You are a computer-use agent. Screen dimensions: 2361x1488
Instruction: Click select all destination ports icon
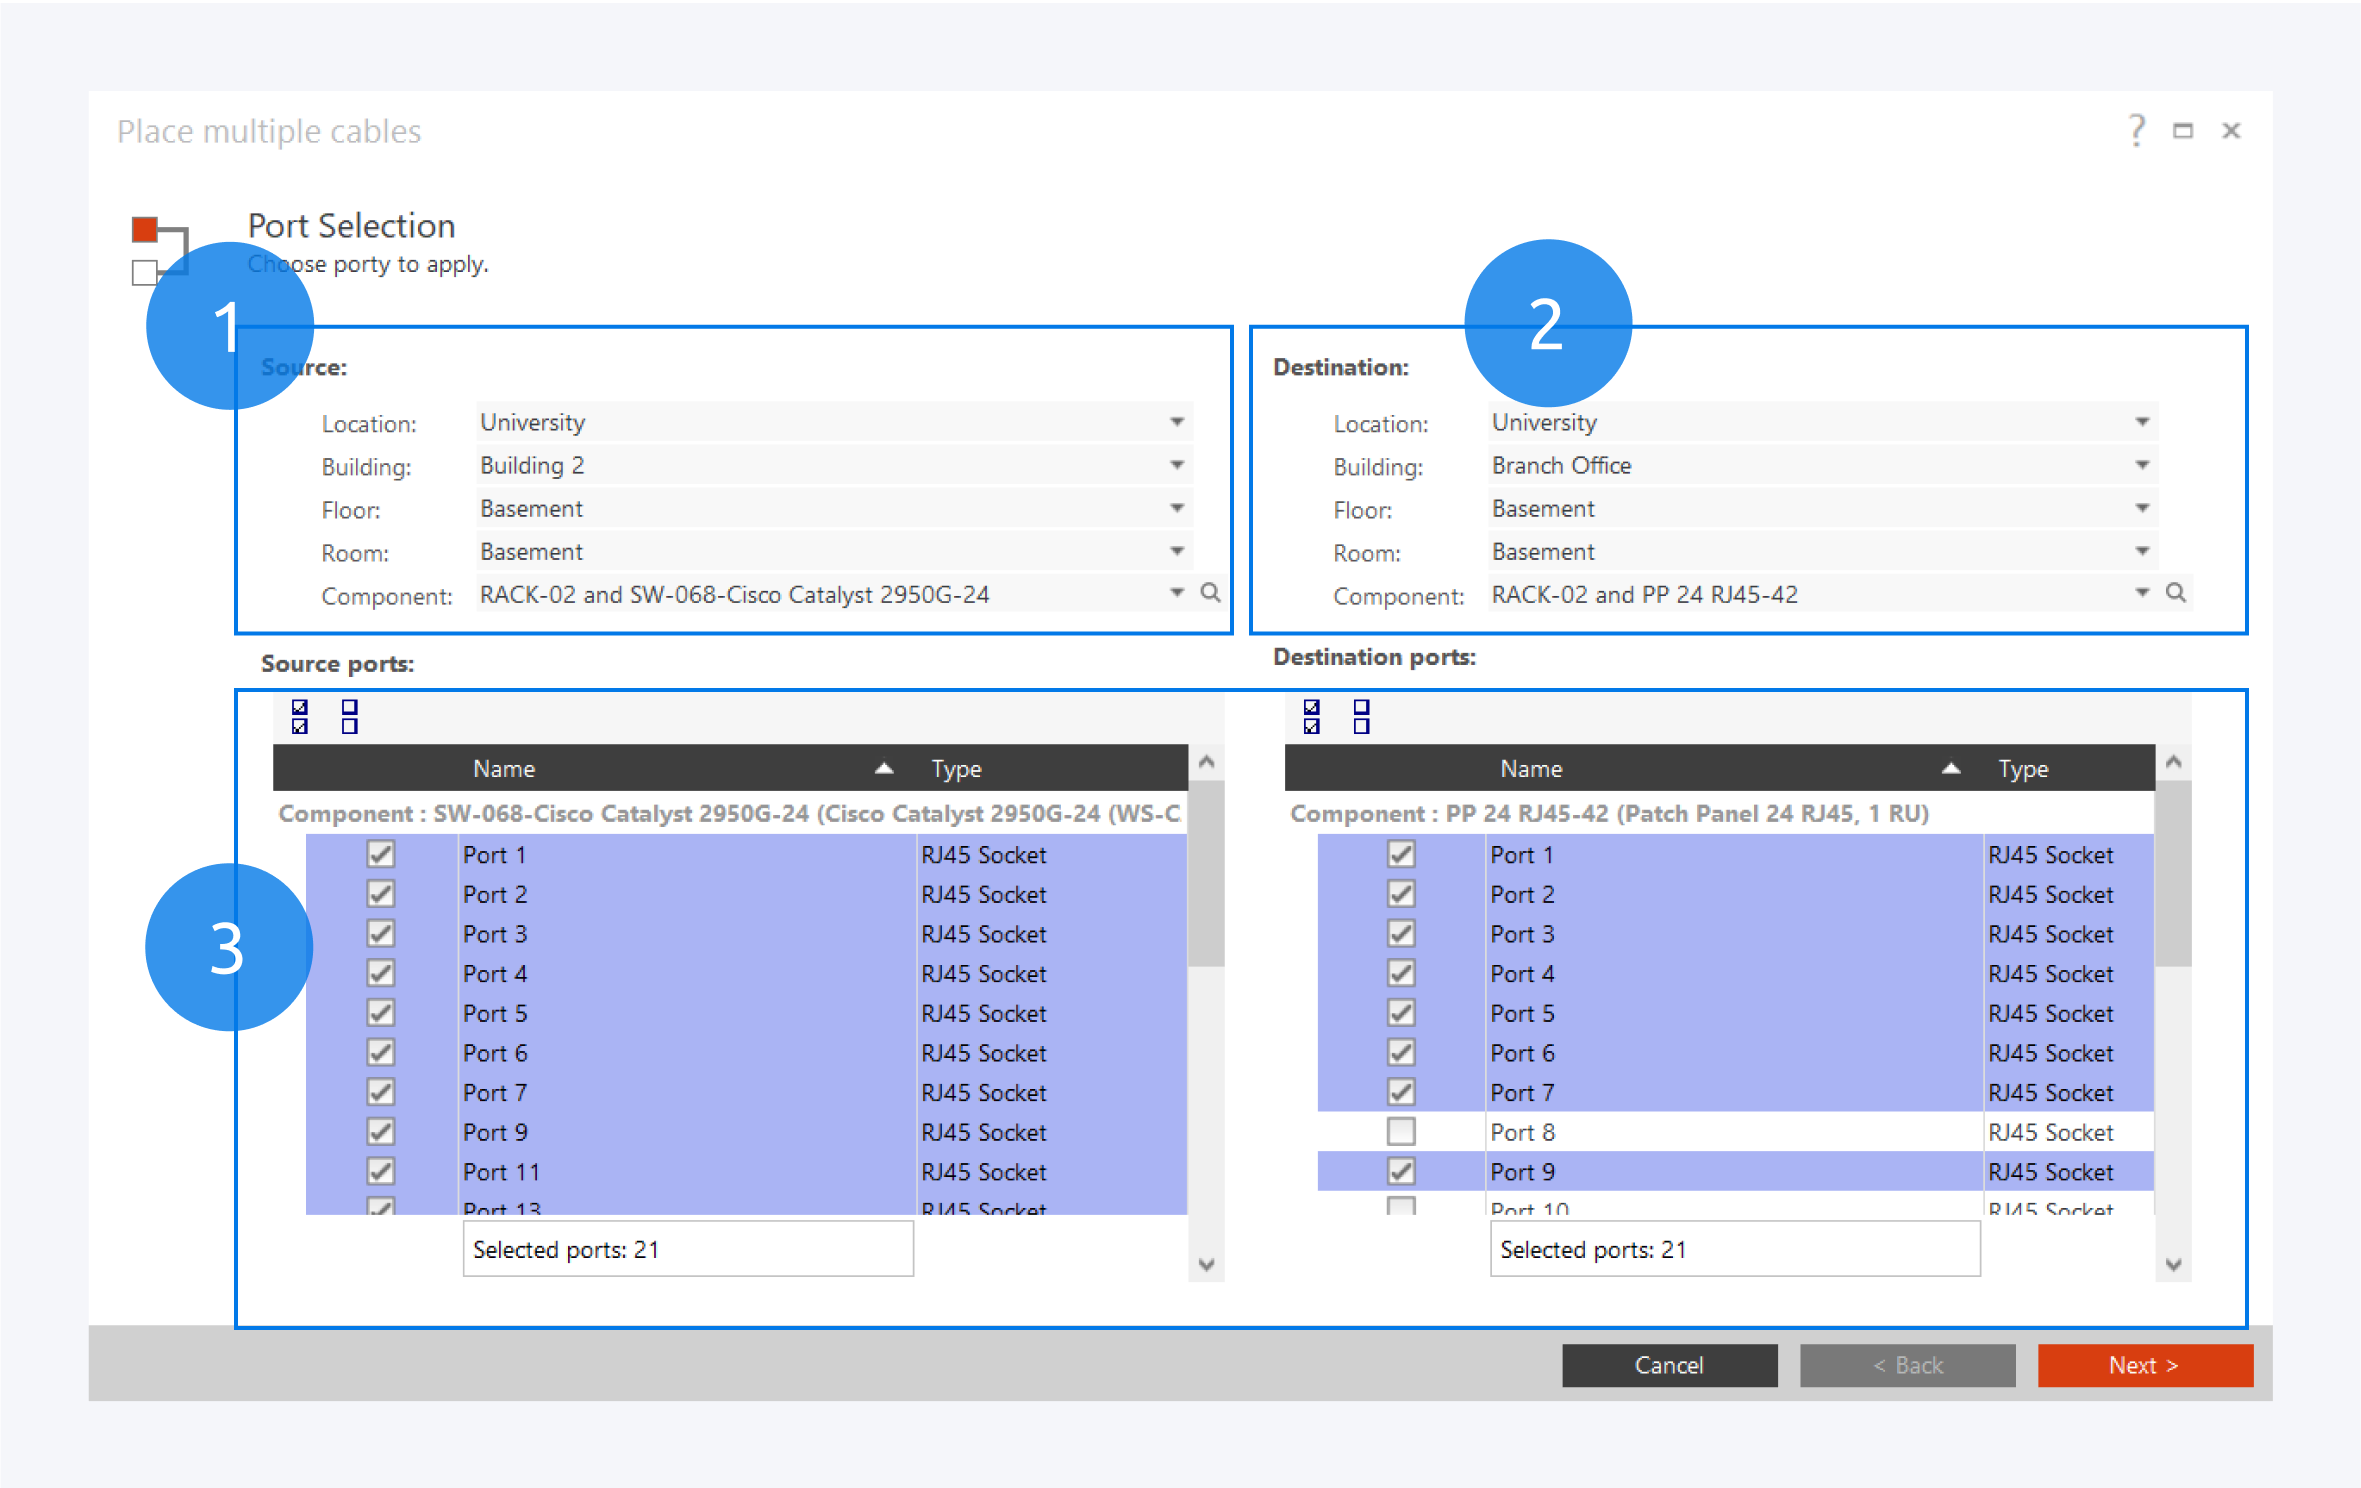1311,717
